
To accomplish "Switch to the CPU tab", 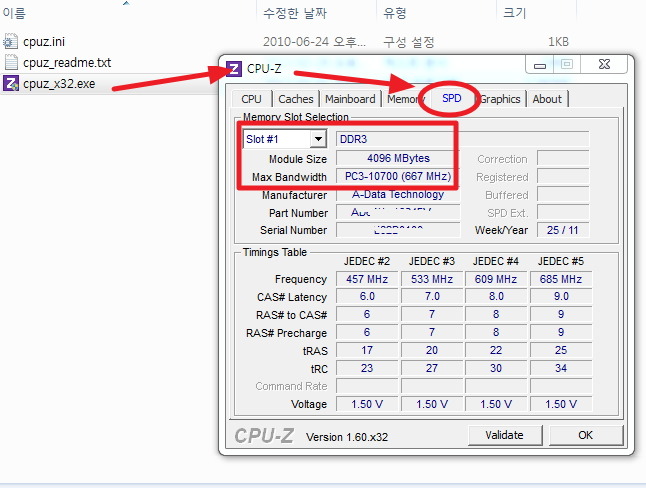I will coord(252,99).
